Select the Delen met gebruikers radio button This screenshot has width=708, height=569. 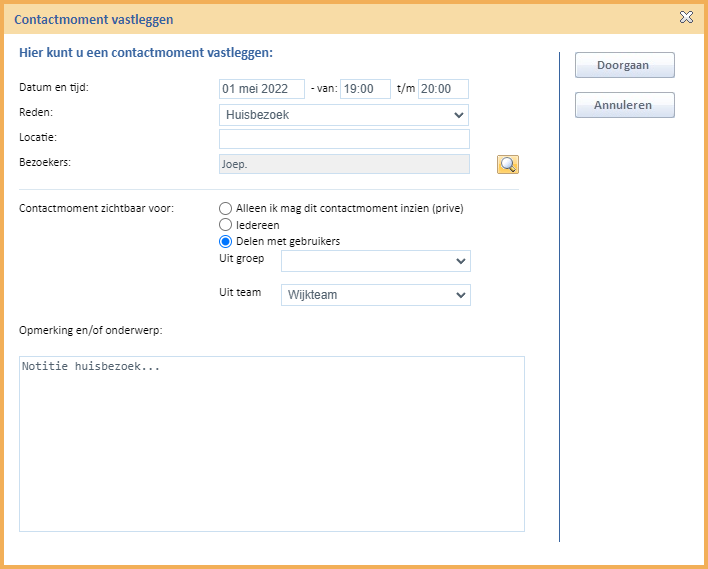[225, 242]
